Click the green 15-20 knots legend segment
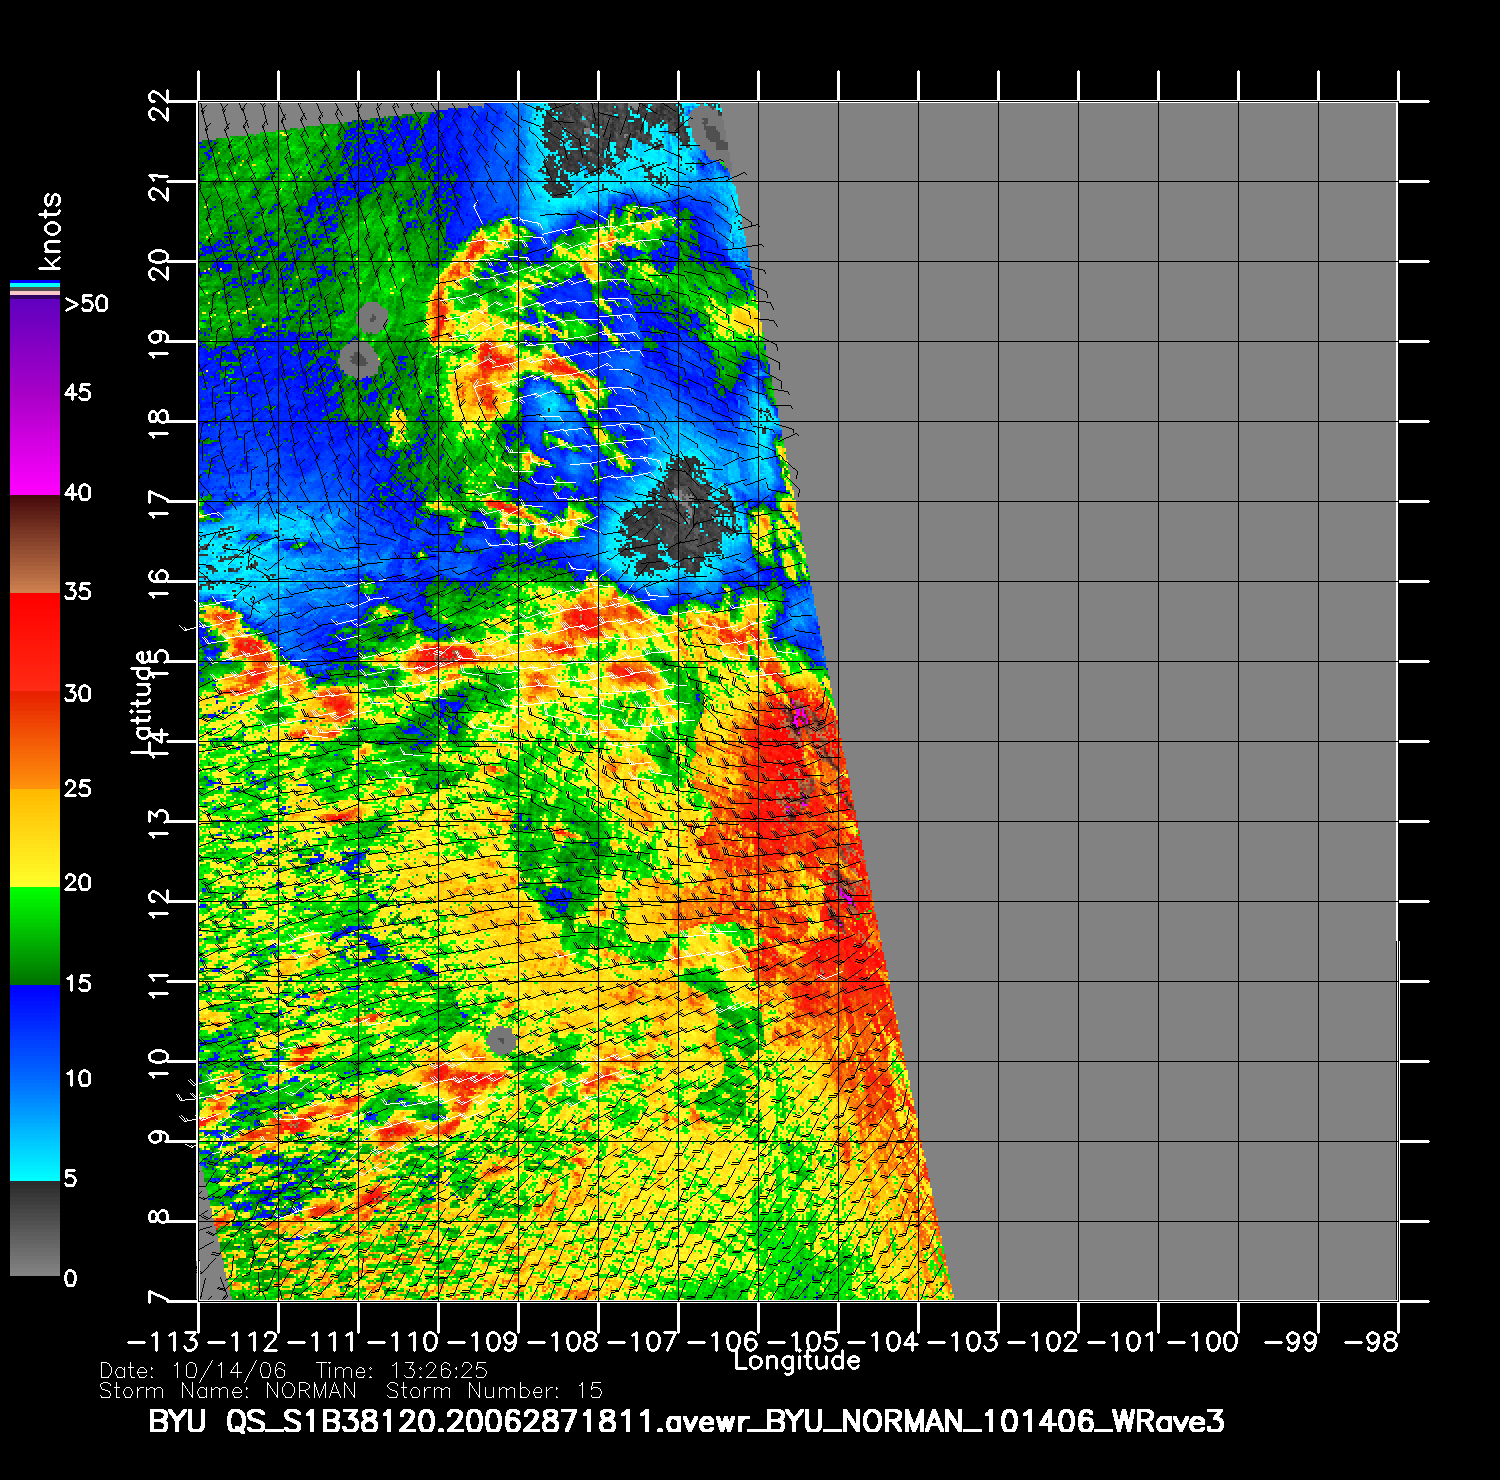Viewport: 1500px width, 1480px height. click(35, 935)
